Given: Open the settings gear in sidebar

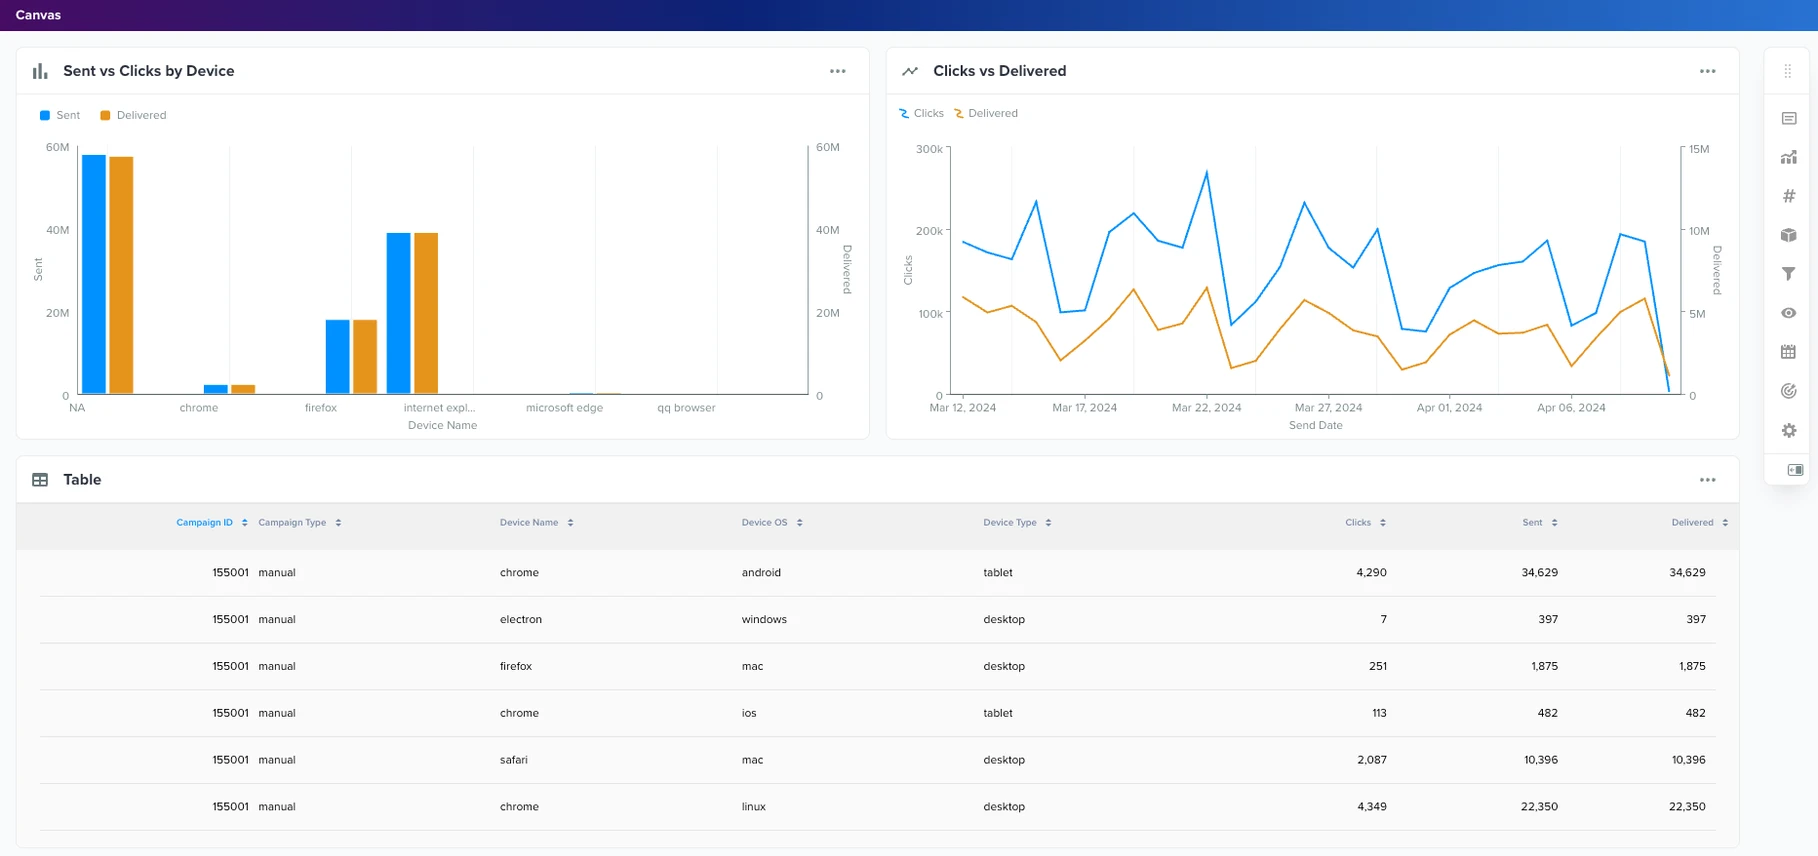Looking at the screenshot, I should [x=1789, y=430].
